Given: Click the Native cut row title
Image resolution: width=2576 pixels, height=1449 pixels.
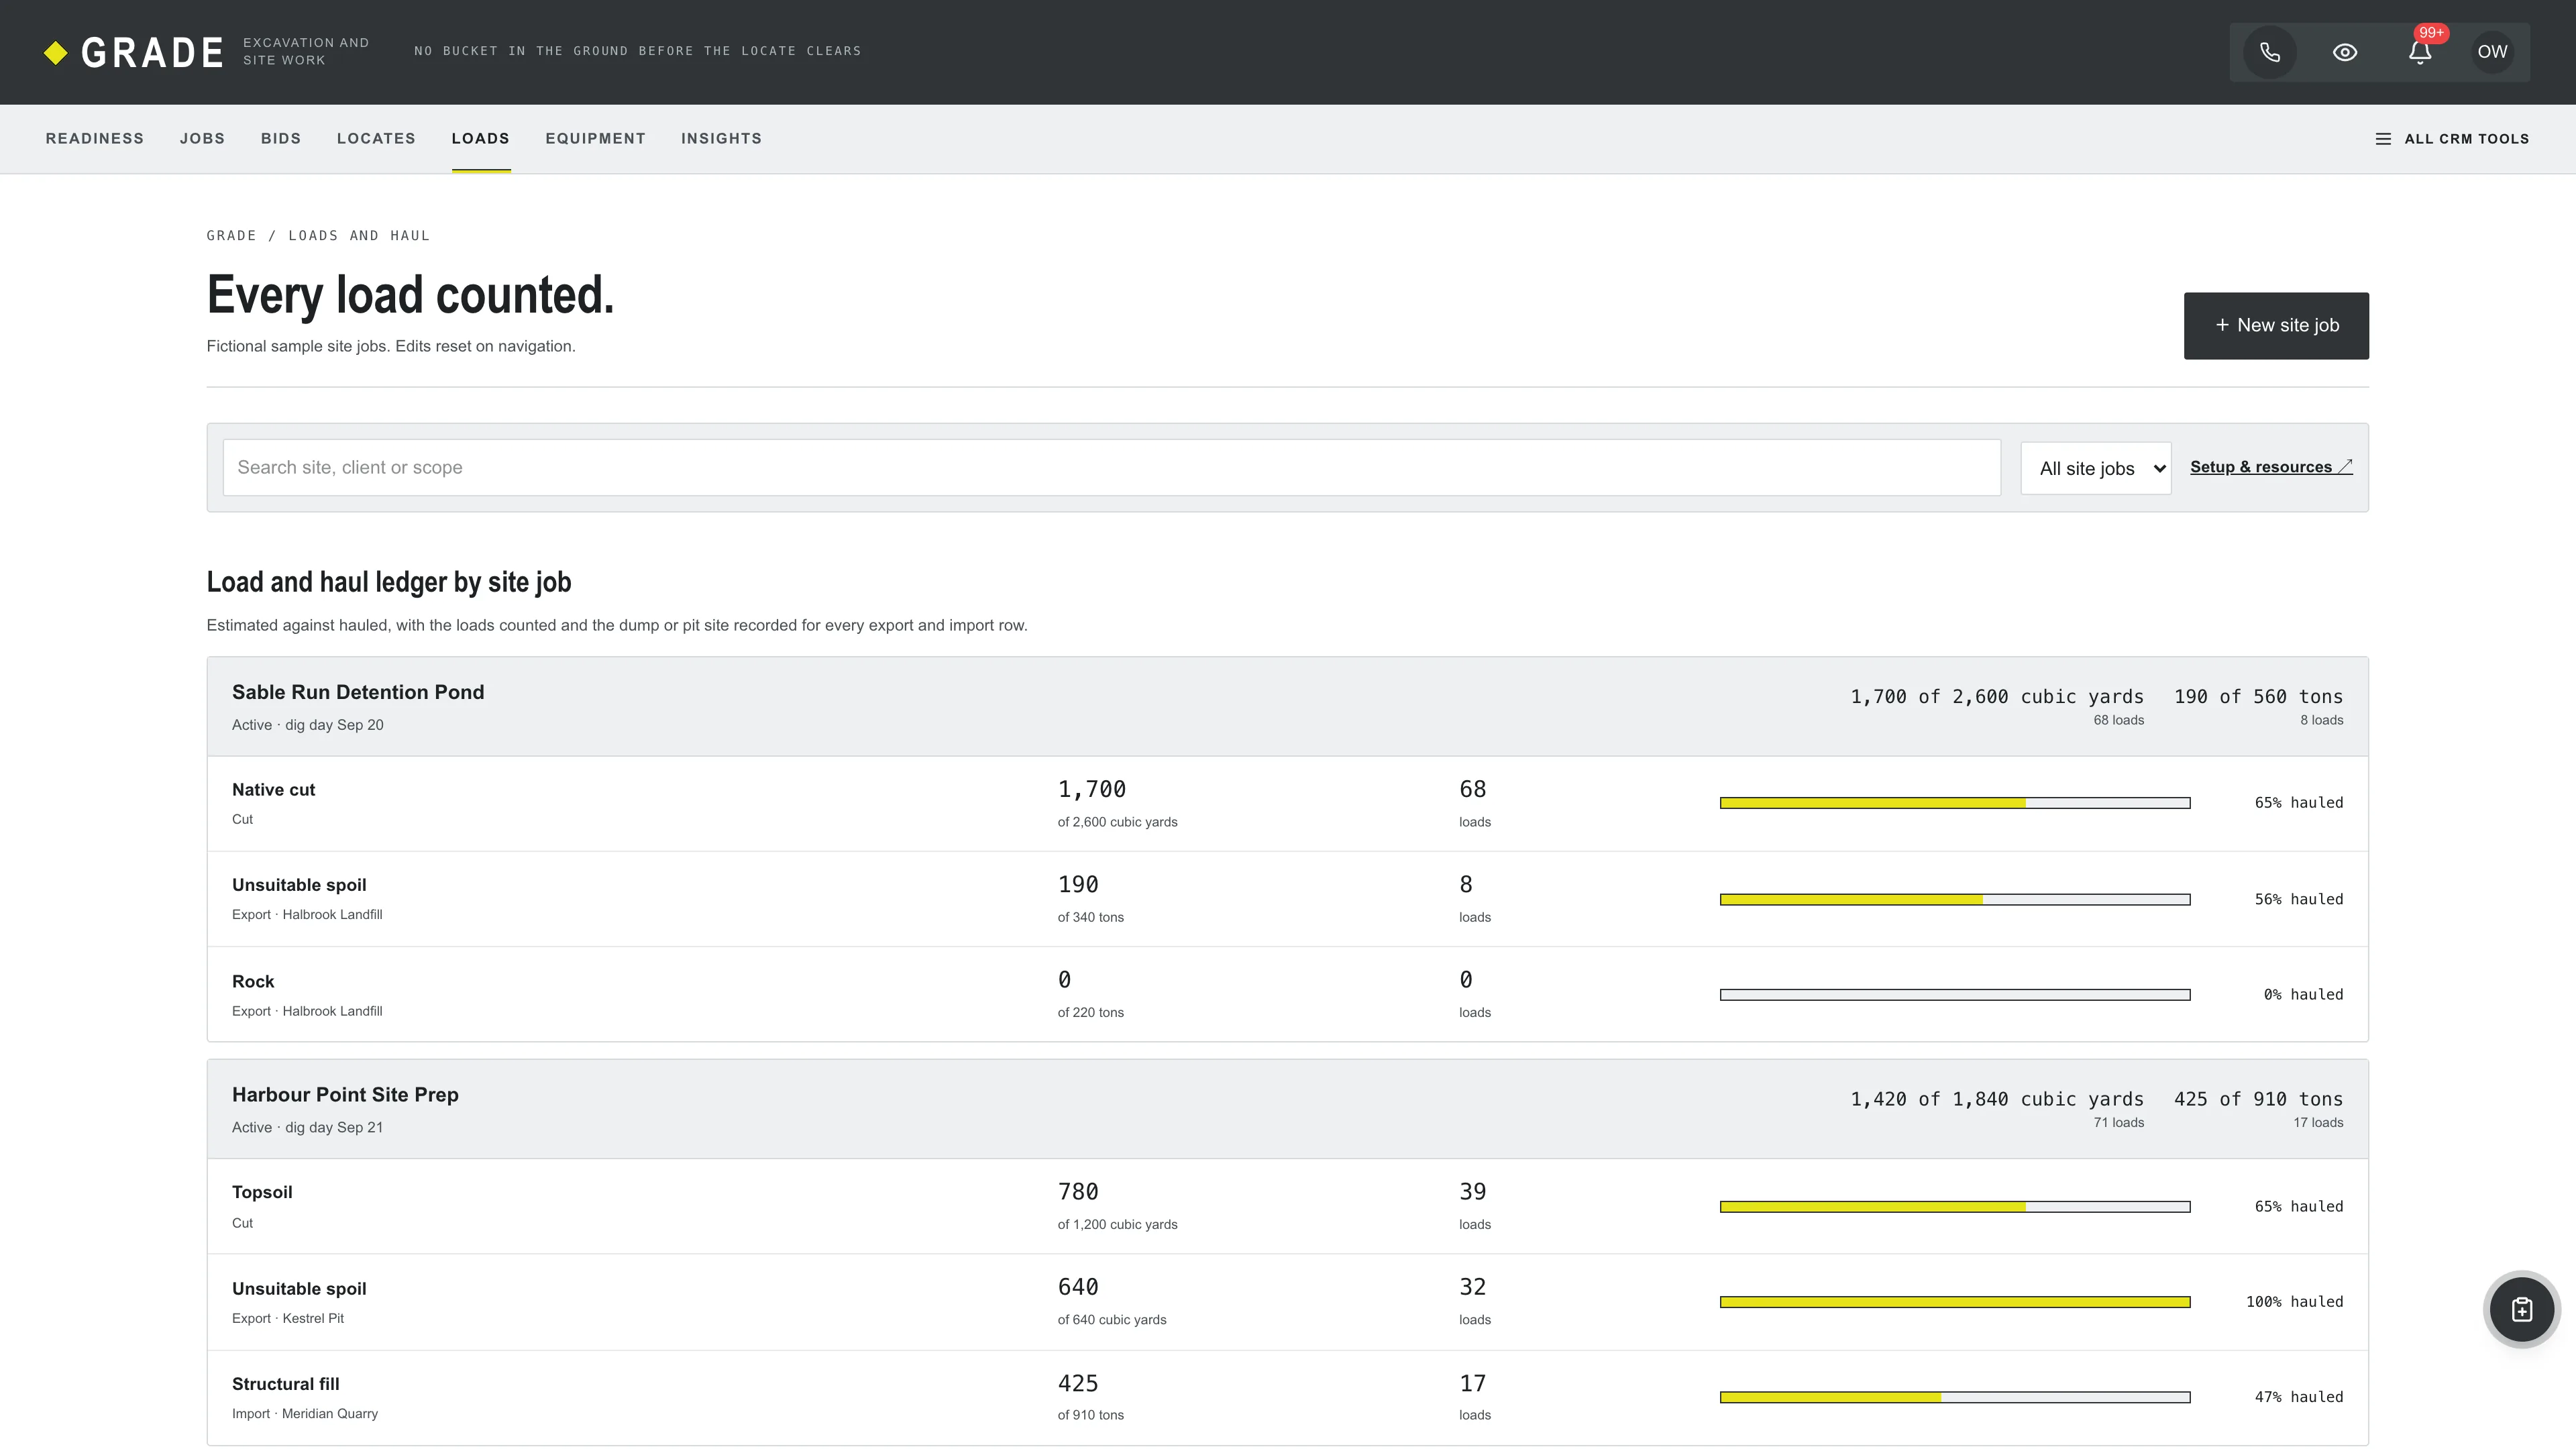Looking at the screenshot, I should click(x=273, y=790).
